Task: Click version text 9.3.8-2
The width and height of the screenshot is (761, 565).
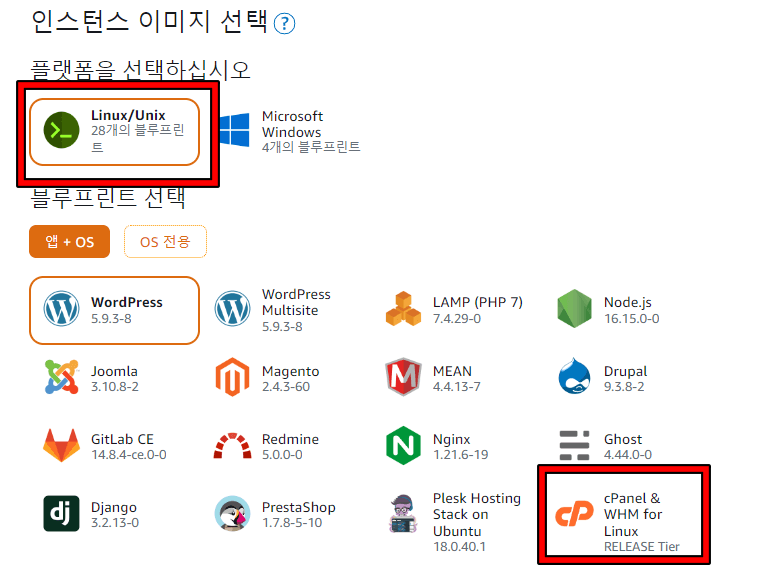Action: [624, 387]
